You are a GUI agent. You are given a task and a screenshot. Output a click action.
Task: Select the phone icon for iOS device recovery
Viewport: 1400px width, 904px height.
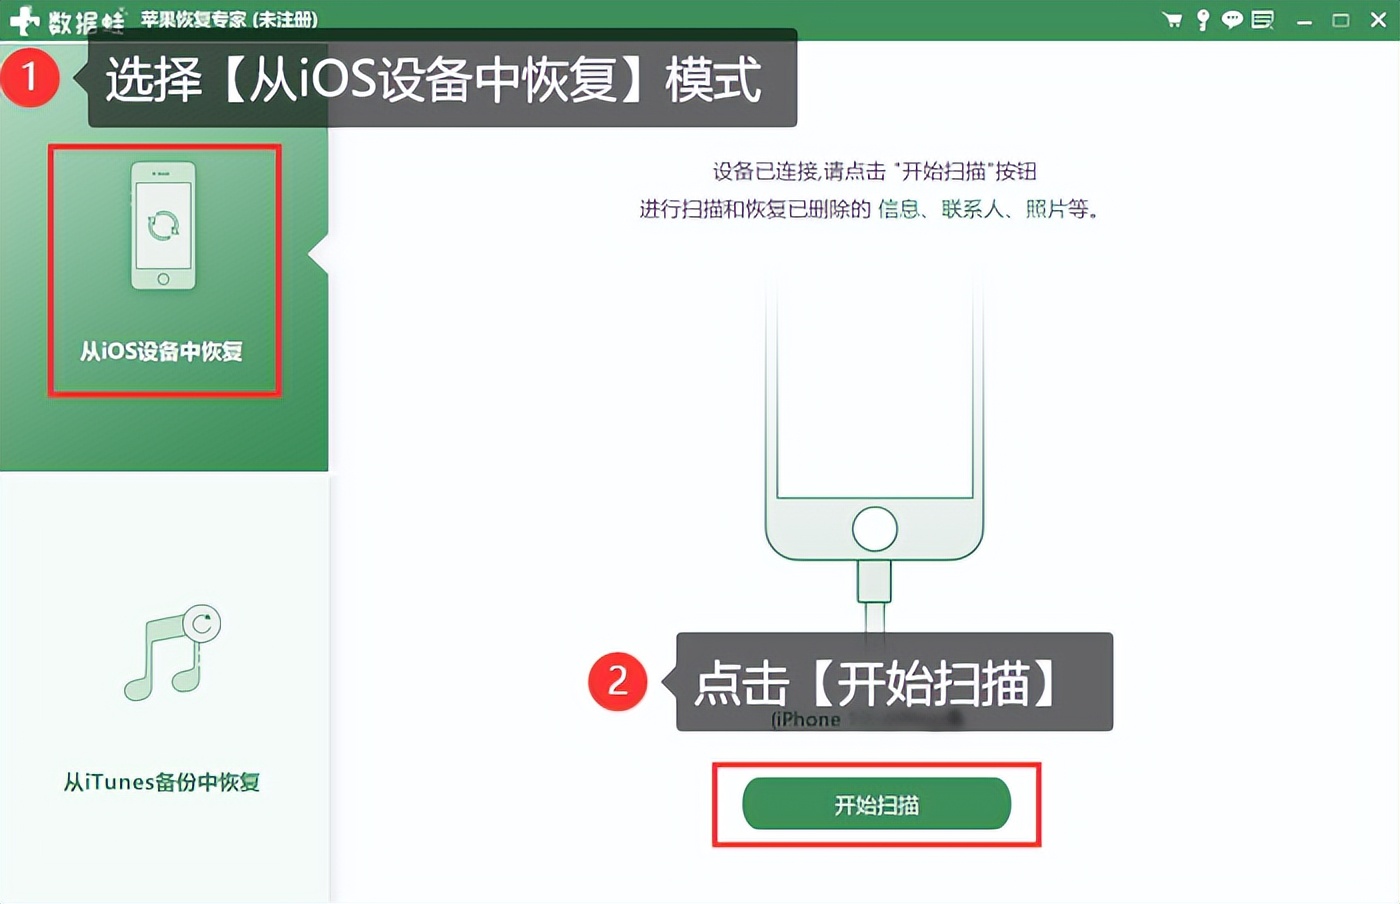click(163, 227)
